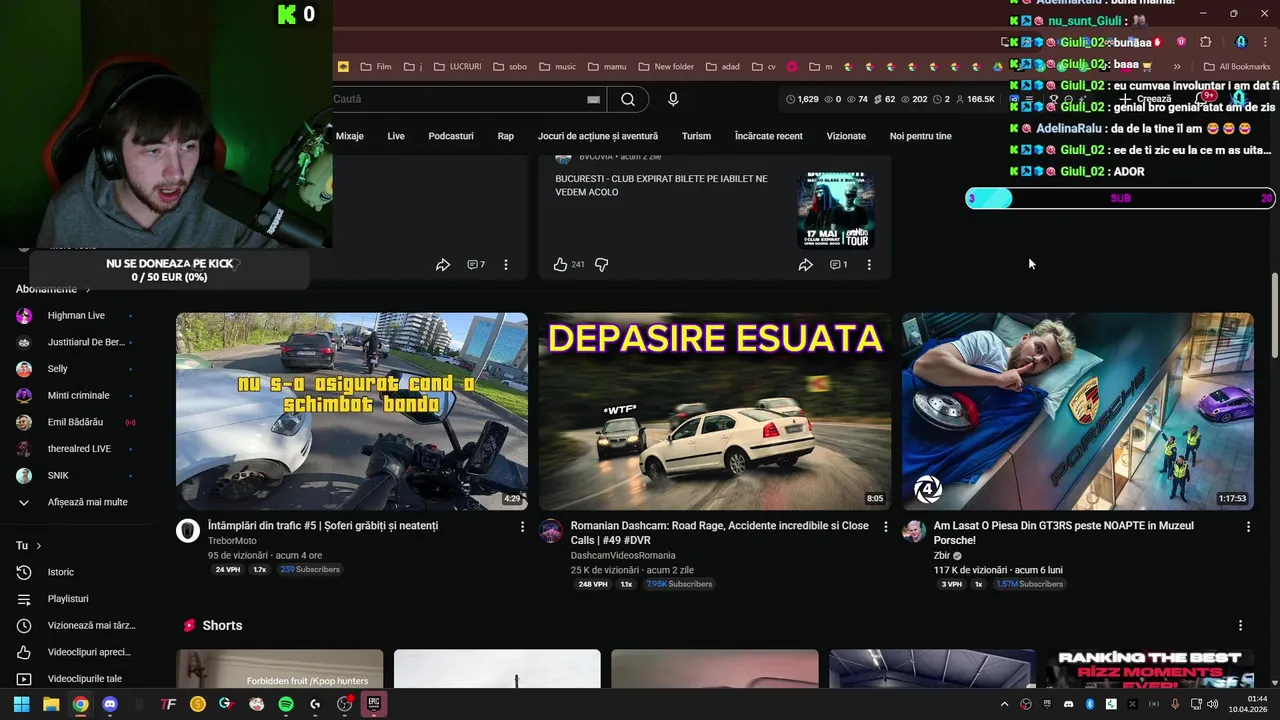Open the Highman Live subscription
This screenshot has height=720, width=1280.
point(76,316)
